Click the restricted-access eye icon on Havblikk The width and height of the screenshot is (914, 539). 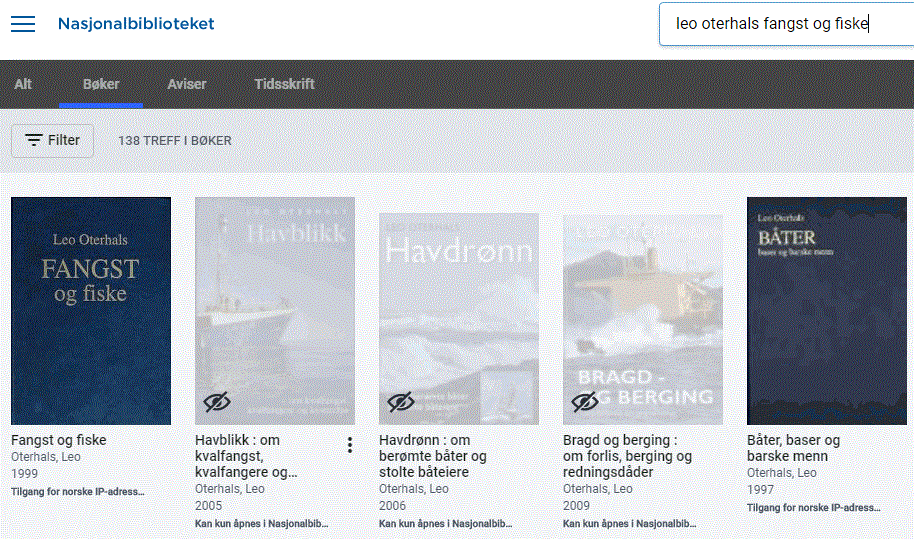point(217,401)
